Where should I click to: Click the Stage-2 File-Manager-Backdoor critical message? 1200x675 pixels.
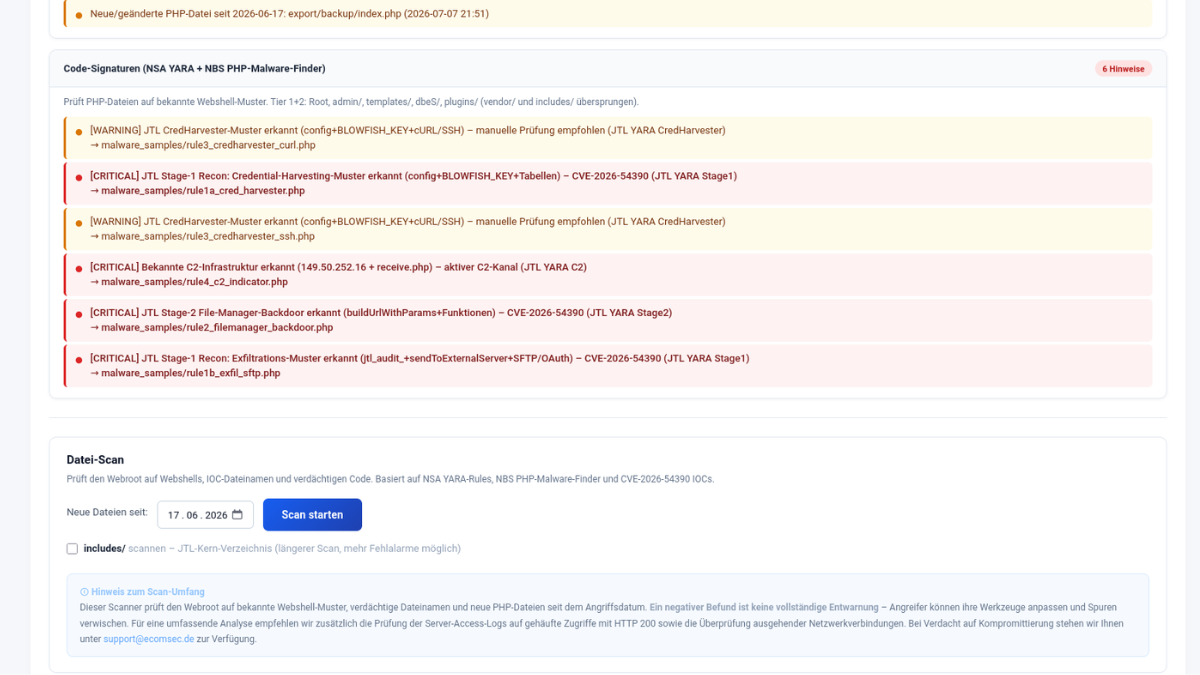381,312
